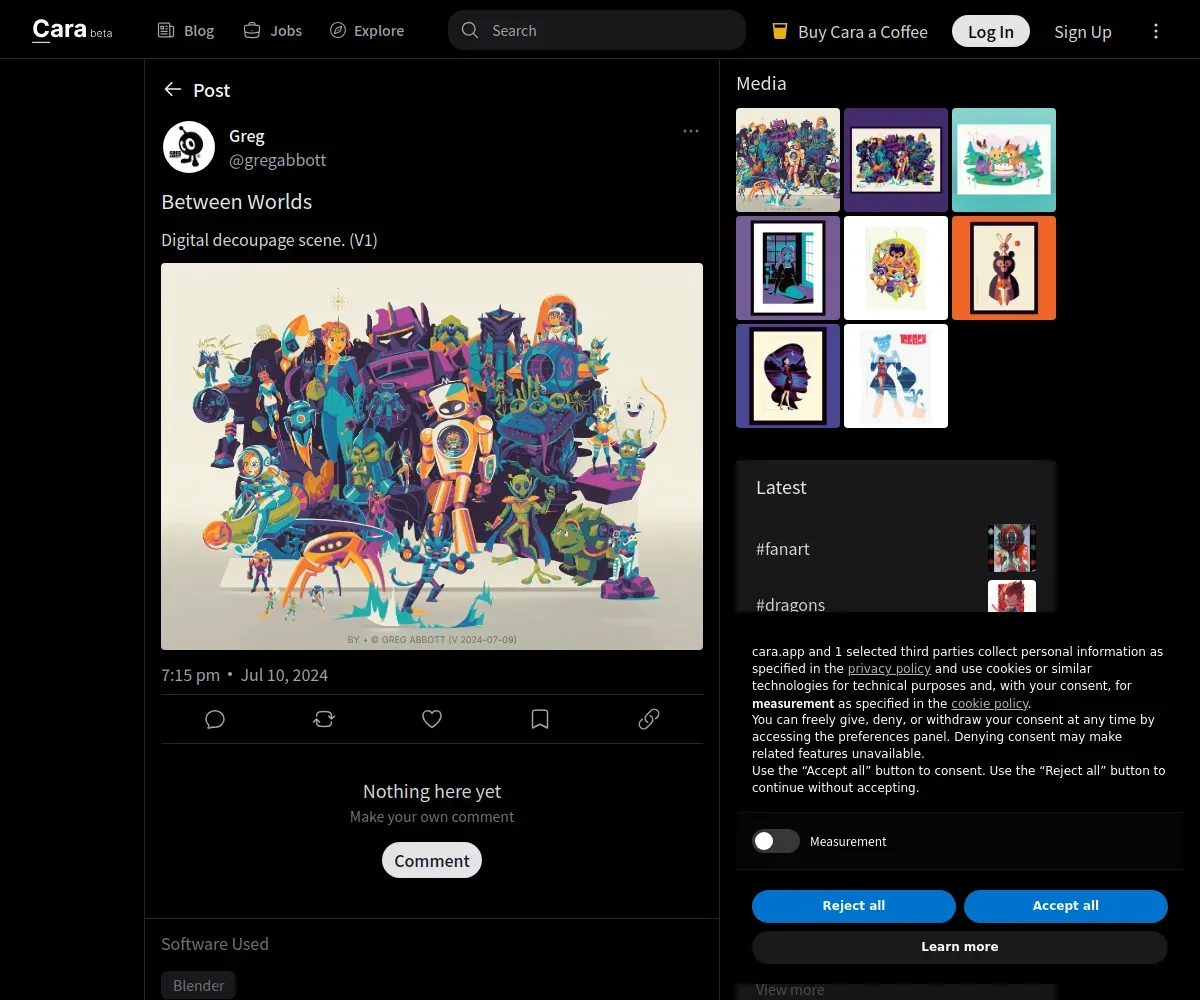Copy the post link icon
The width and height of the screenshot is (1200, 1000).
click(x=649, y=719)
